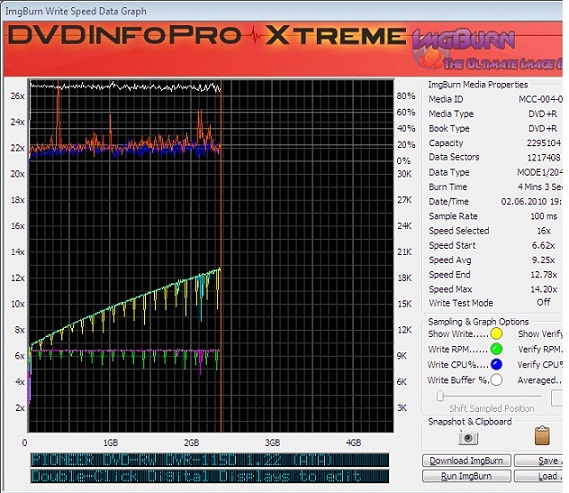Click the Verify RPM label
The width and height of the screenshot is (569, 493).
click(540, 349)
